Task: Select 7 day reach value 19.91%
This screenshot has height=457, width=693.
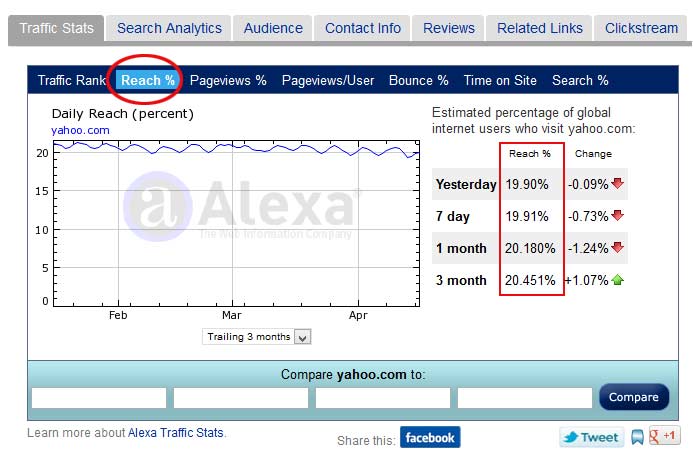Action: (527, 216)
